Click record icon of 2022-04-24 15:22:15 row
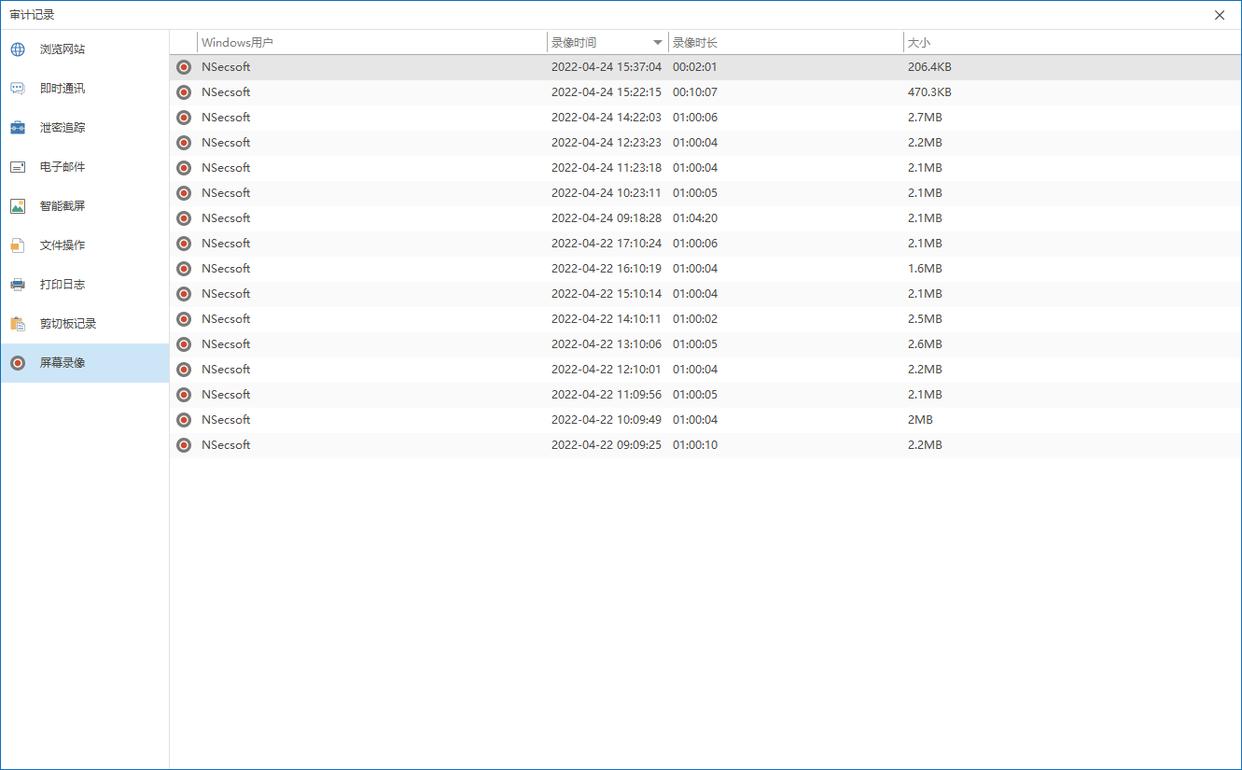Viewport: 1242px width, 770px height. 184,92
